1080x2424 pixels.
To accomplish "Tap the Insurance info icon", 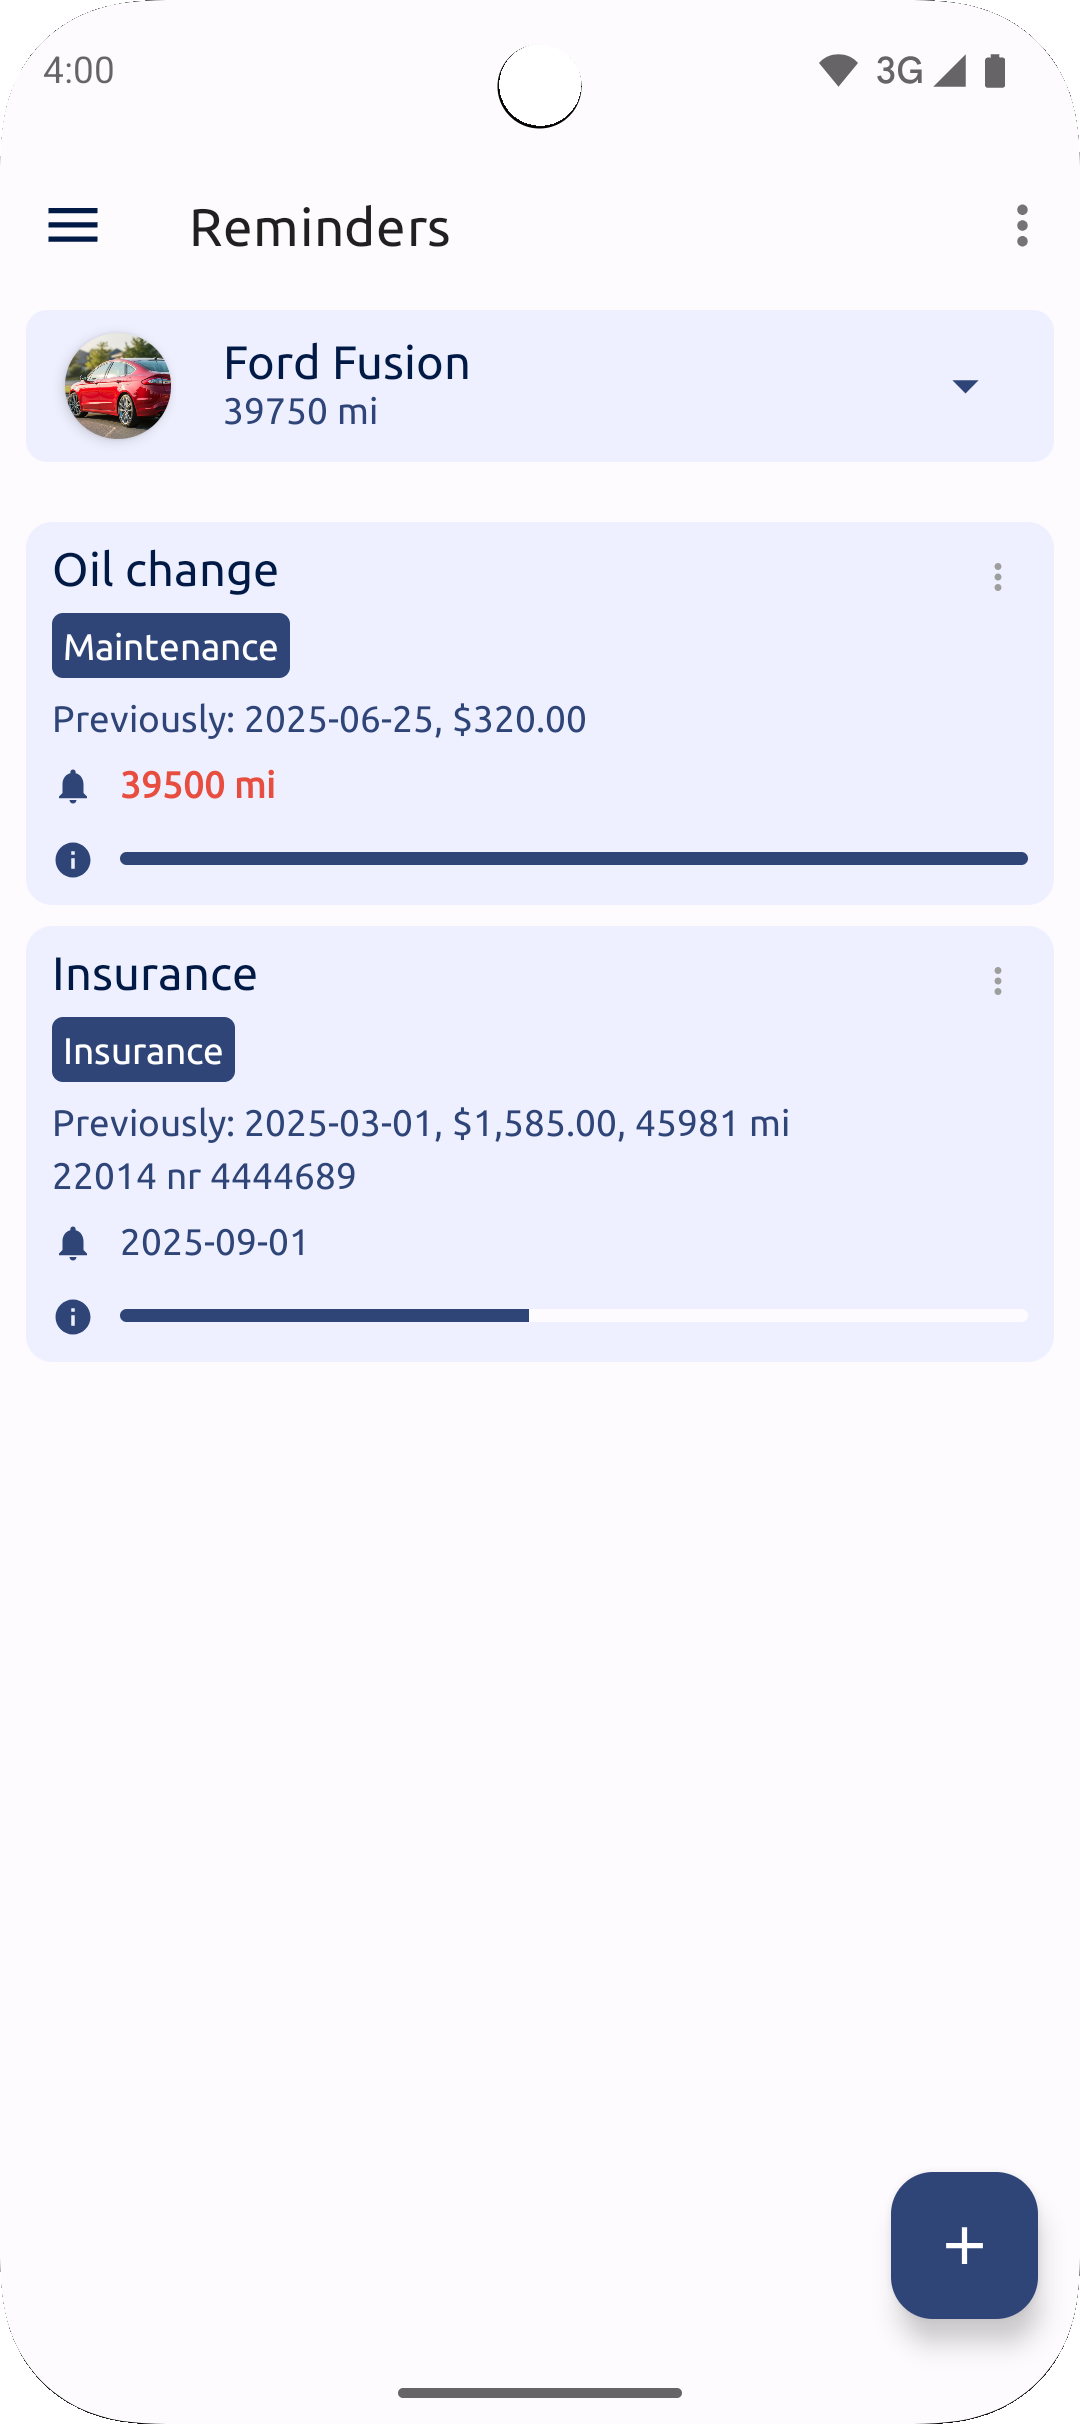I will (73, 1317).
